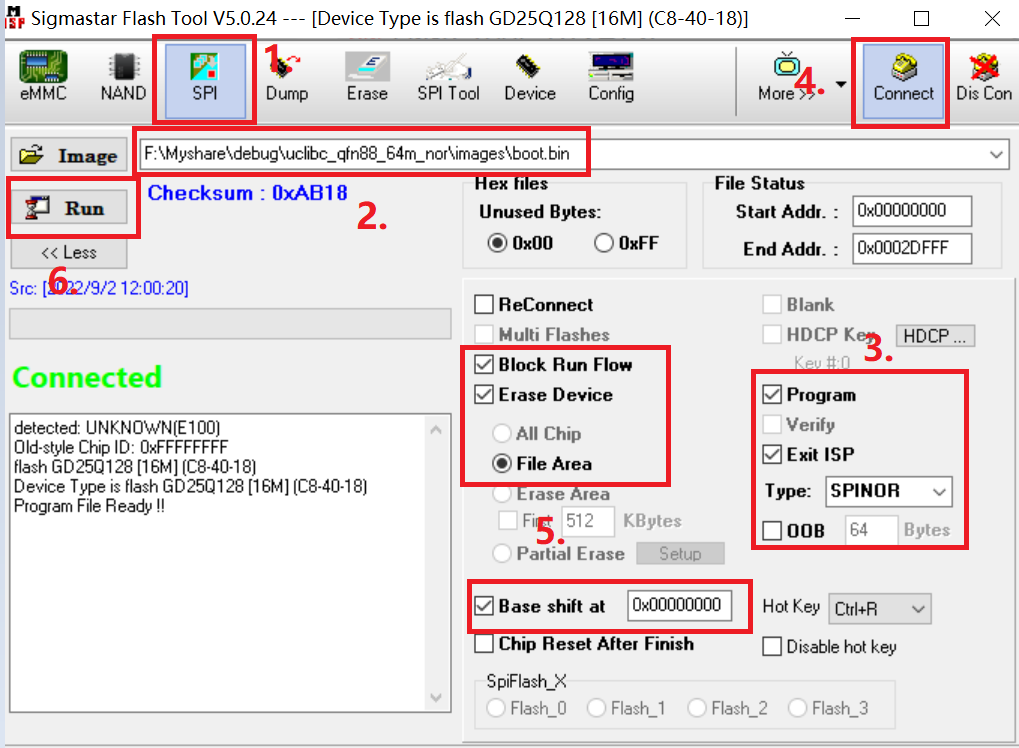Select the Flash_2 radio option

click(x=697, y=708)
